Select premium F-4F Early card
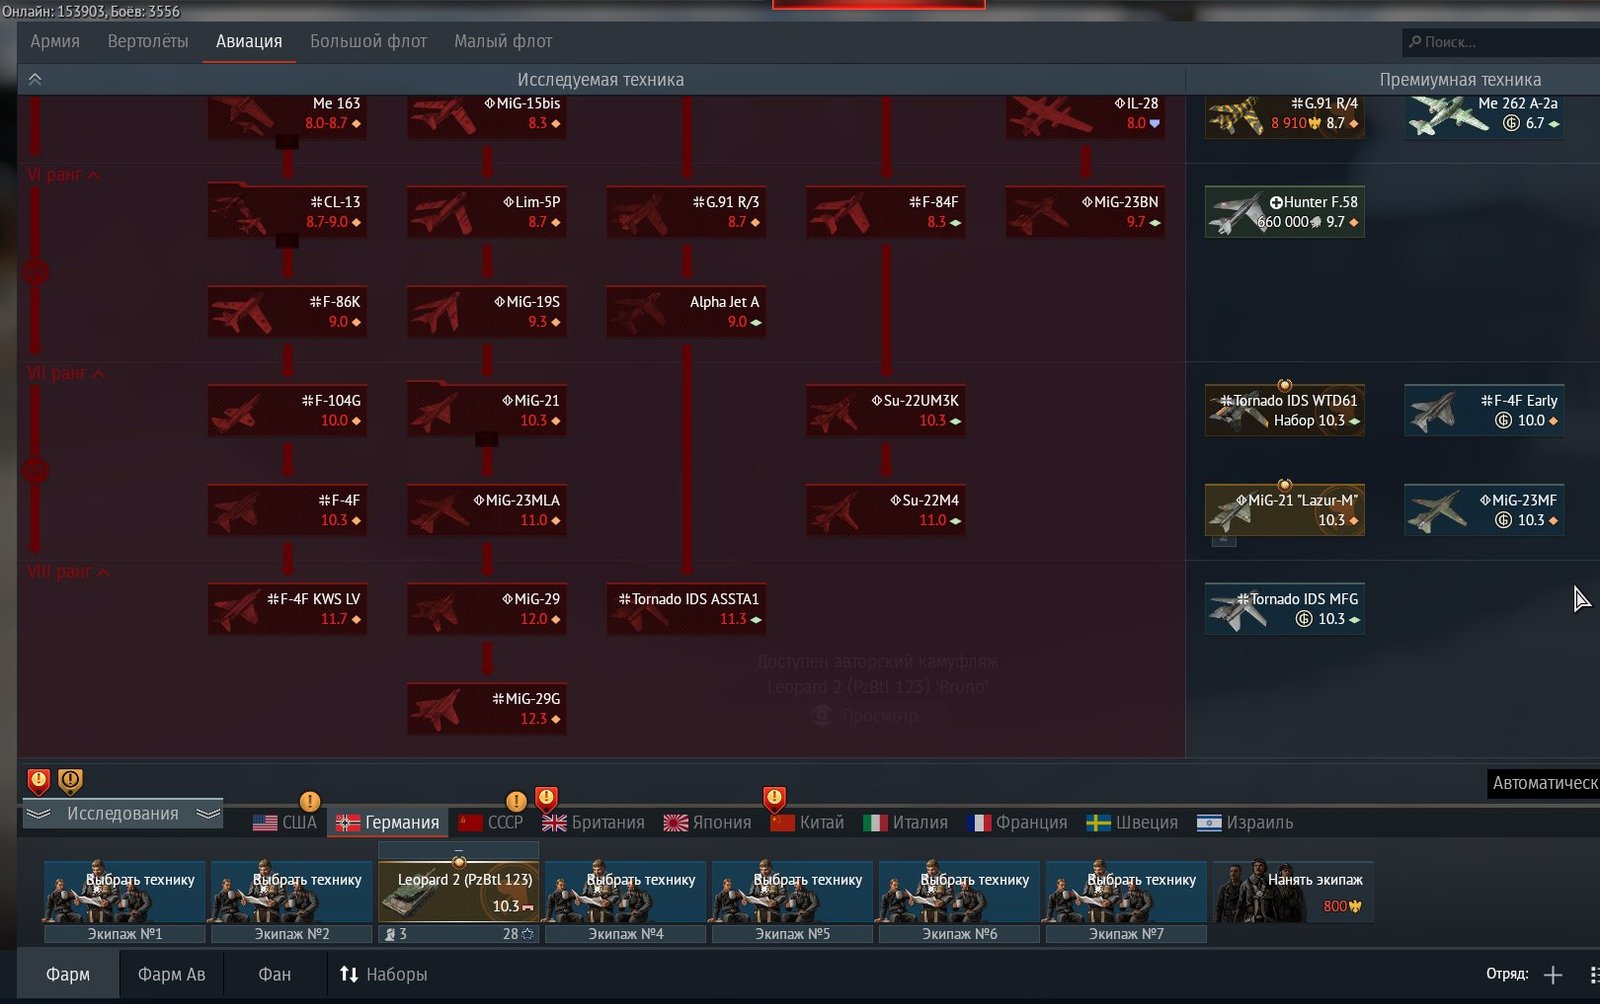 tap(1484, 411)
